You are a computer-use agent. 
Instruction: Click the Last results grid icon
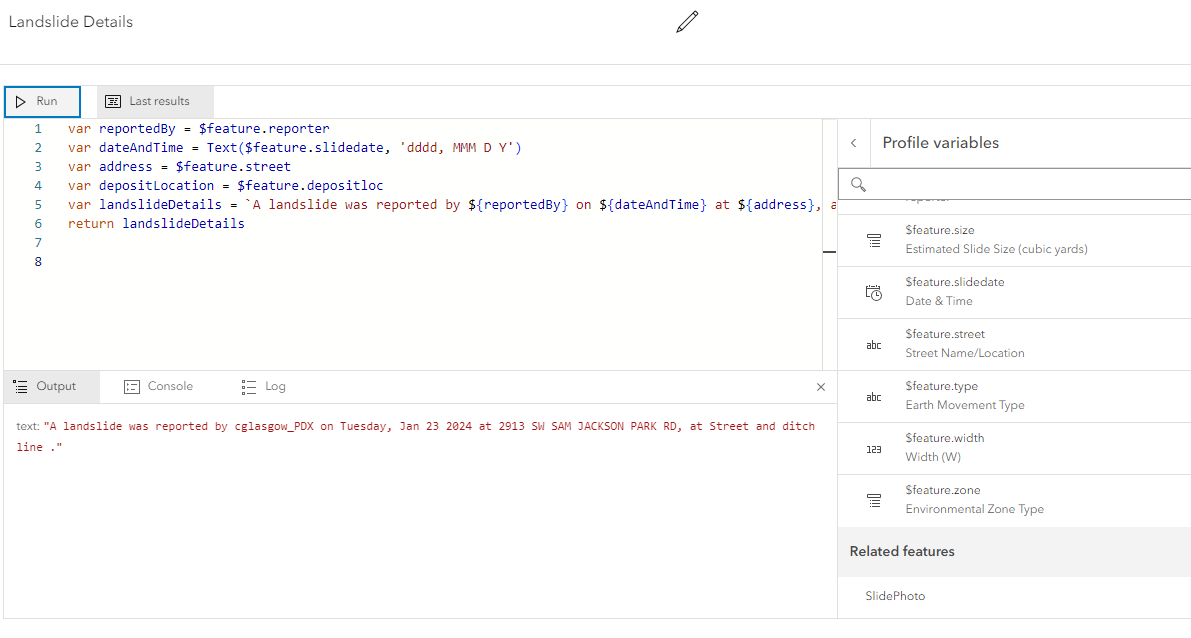click(x=113, y=101)
